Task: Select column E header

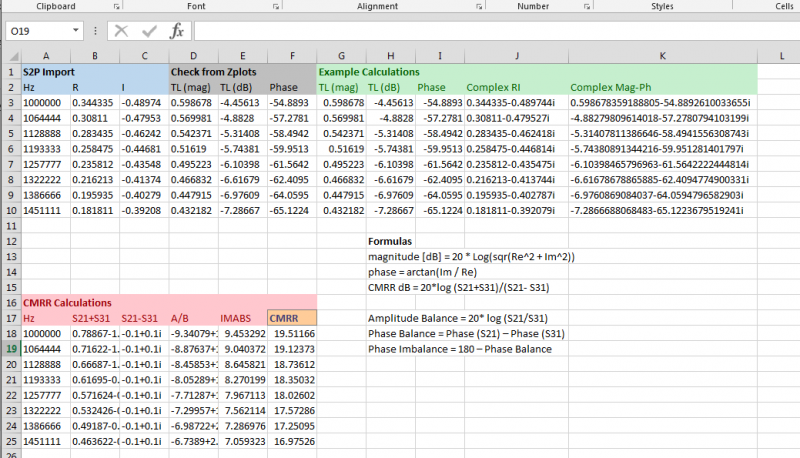Action: (x=243, y=56)
